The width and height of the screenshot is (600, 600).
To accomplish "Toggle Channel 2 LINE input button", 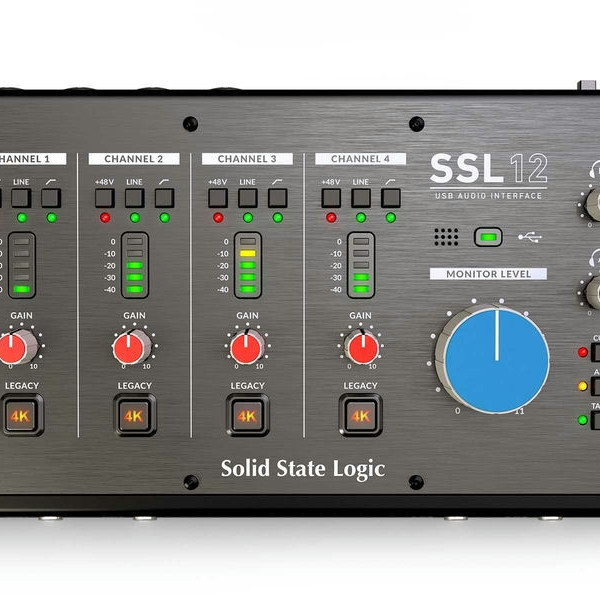I will click(135, 198).
